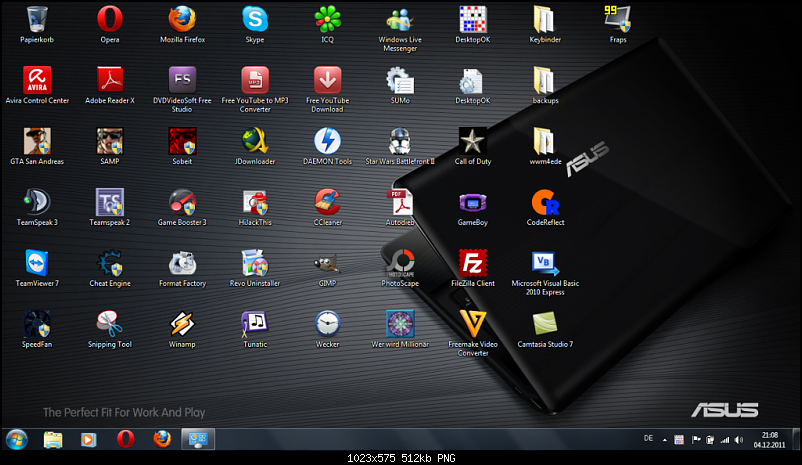Launch Revo Uninstaller
Screen dimensions: 802x465
tap(255, 263)
